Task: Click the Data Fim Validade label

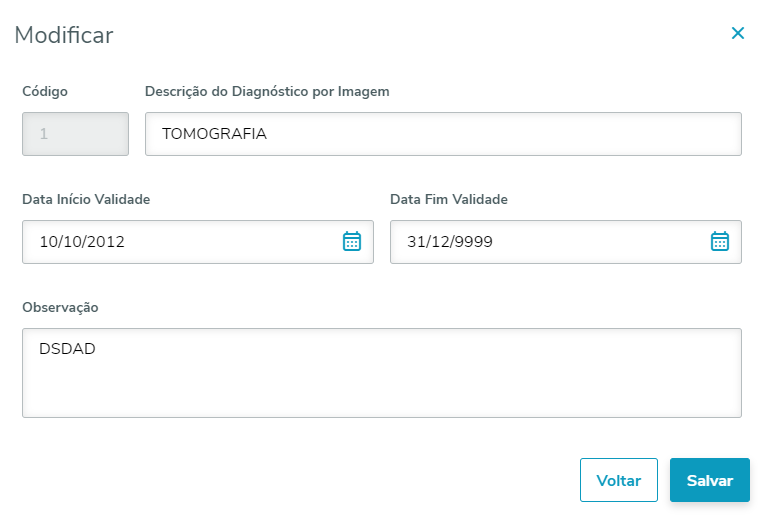Action: (449, 199)
